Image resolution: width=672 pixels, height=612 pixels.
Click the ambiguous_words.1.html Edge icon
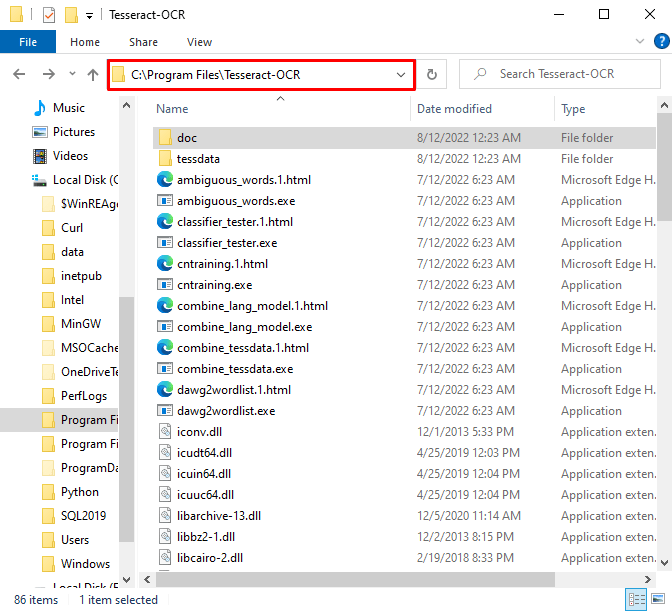pyautogui.click(x=165, y=180)
